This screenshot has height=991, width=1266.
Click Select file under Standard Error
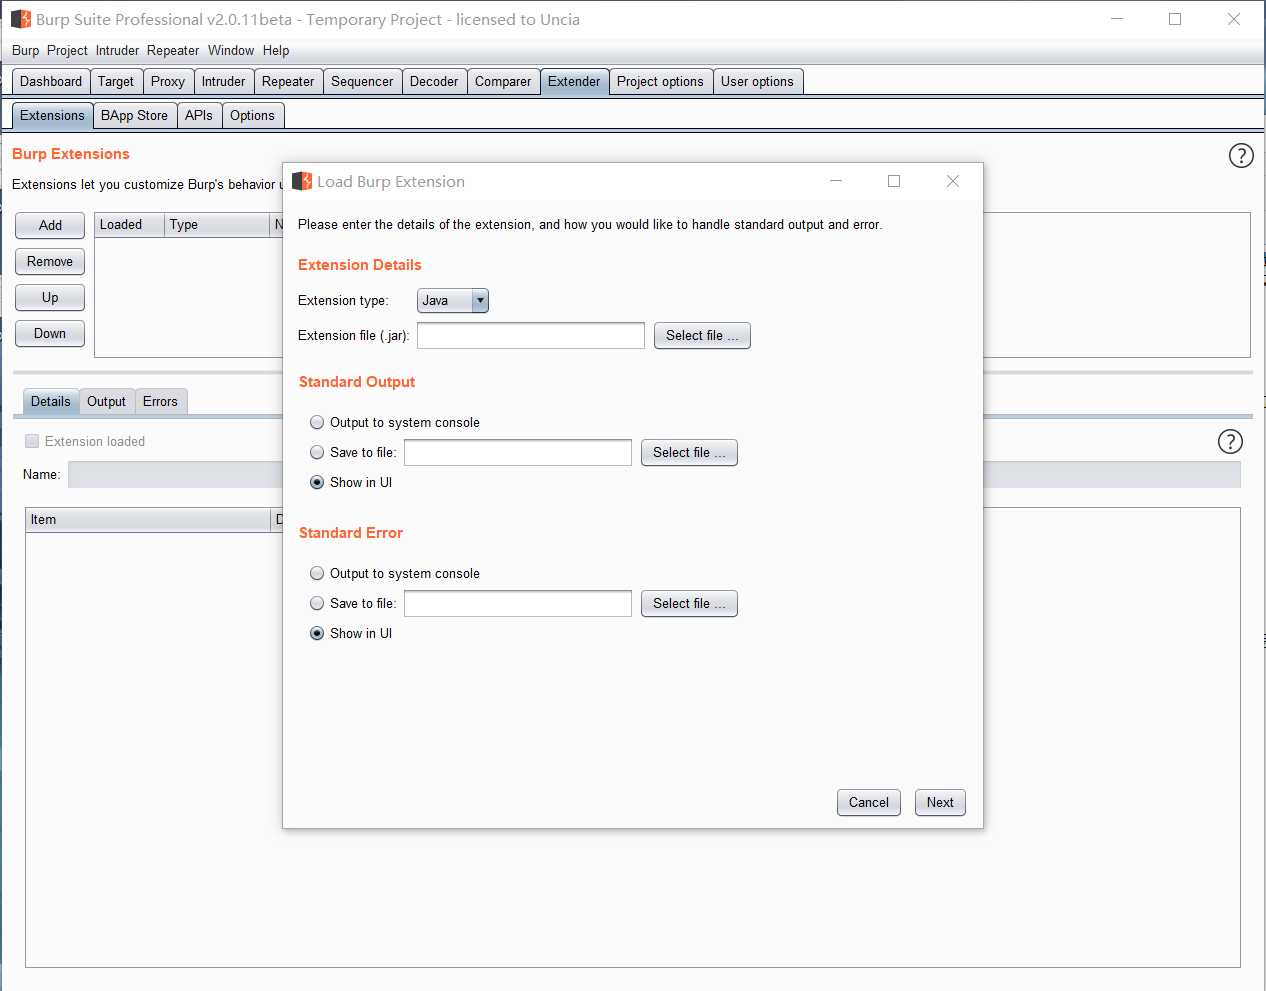(x=689, y=603)
